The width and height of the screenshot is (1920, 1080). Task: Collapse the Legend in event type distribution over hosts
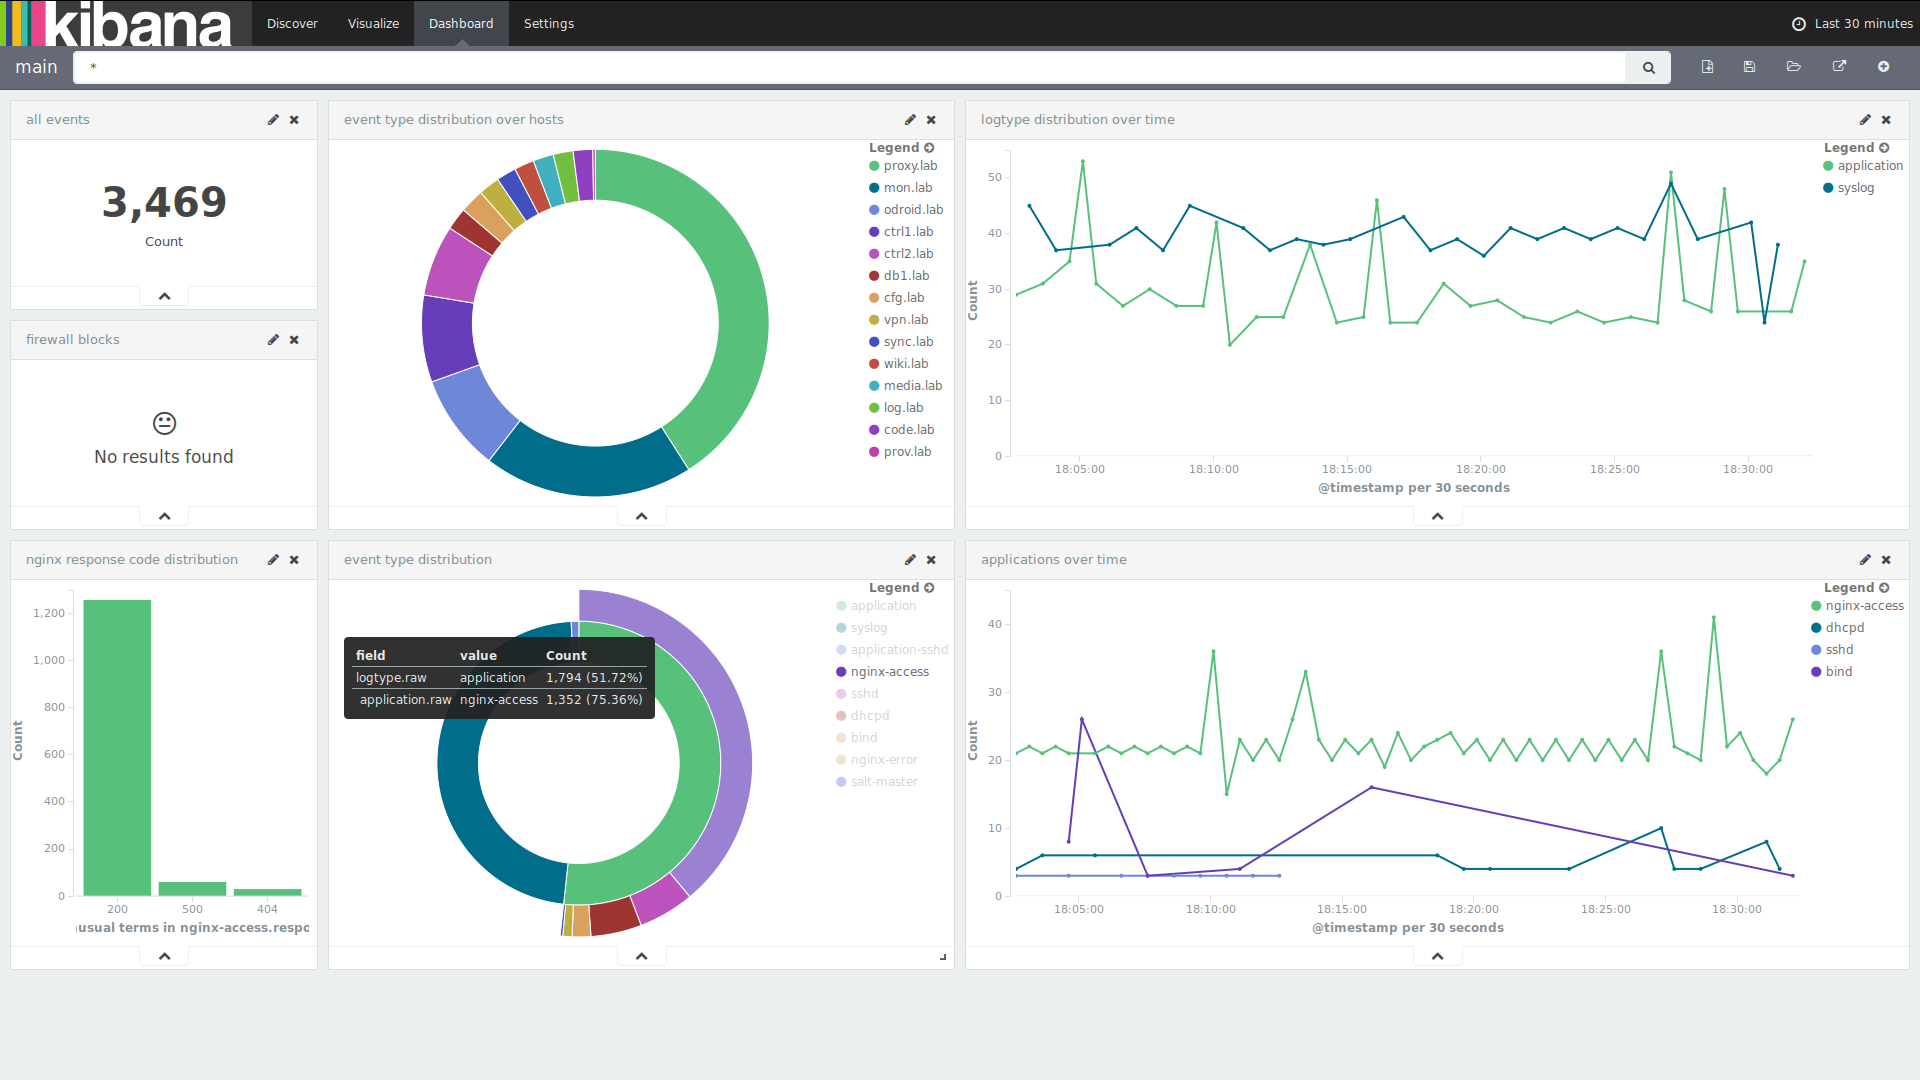(x=929, y=148)
